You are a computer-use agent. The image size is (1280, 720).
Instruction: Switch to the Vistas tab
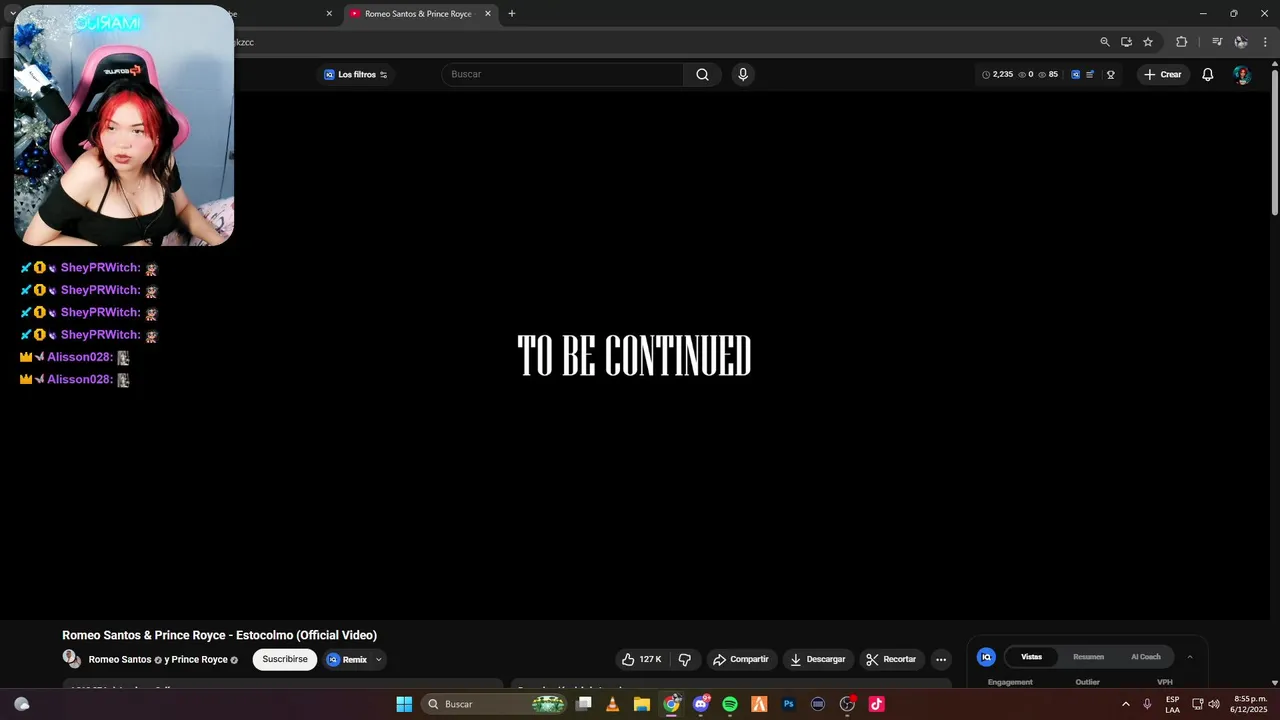coord(1031,657)
